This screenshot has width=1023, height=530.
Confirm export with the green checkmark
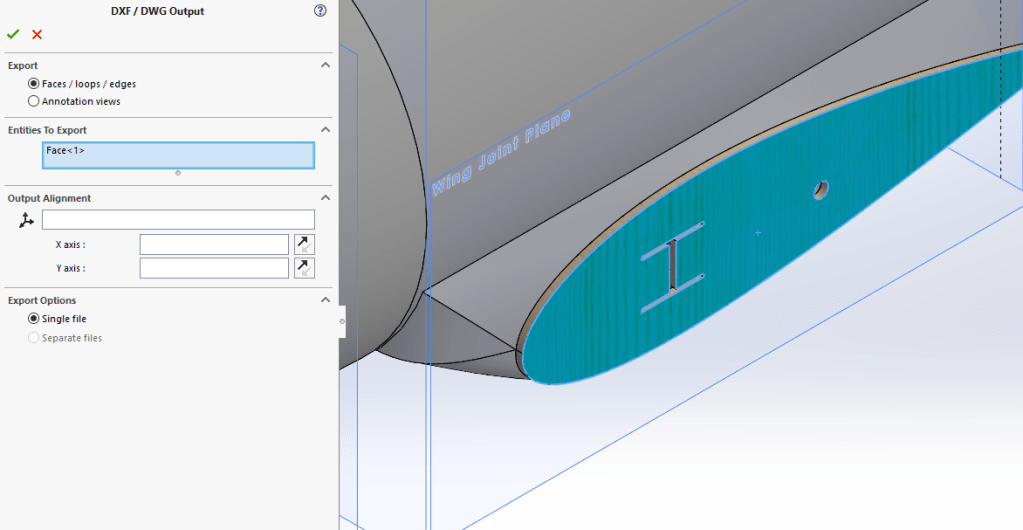(x=13, y=34)
